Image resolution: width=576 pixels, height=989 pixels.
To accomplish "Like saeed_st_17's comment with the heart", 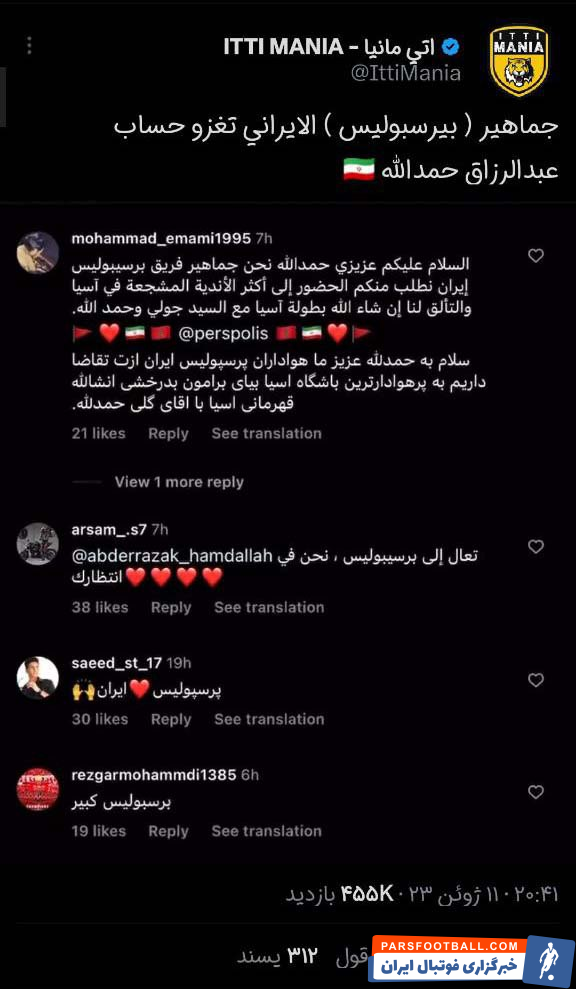I will [536, 680].
